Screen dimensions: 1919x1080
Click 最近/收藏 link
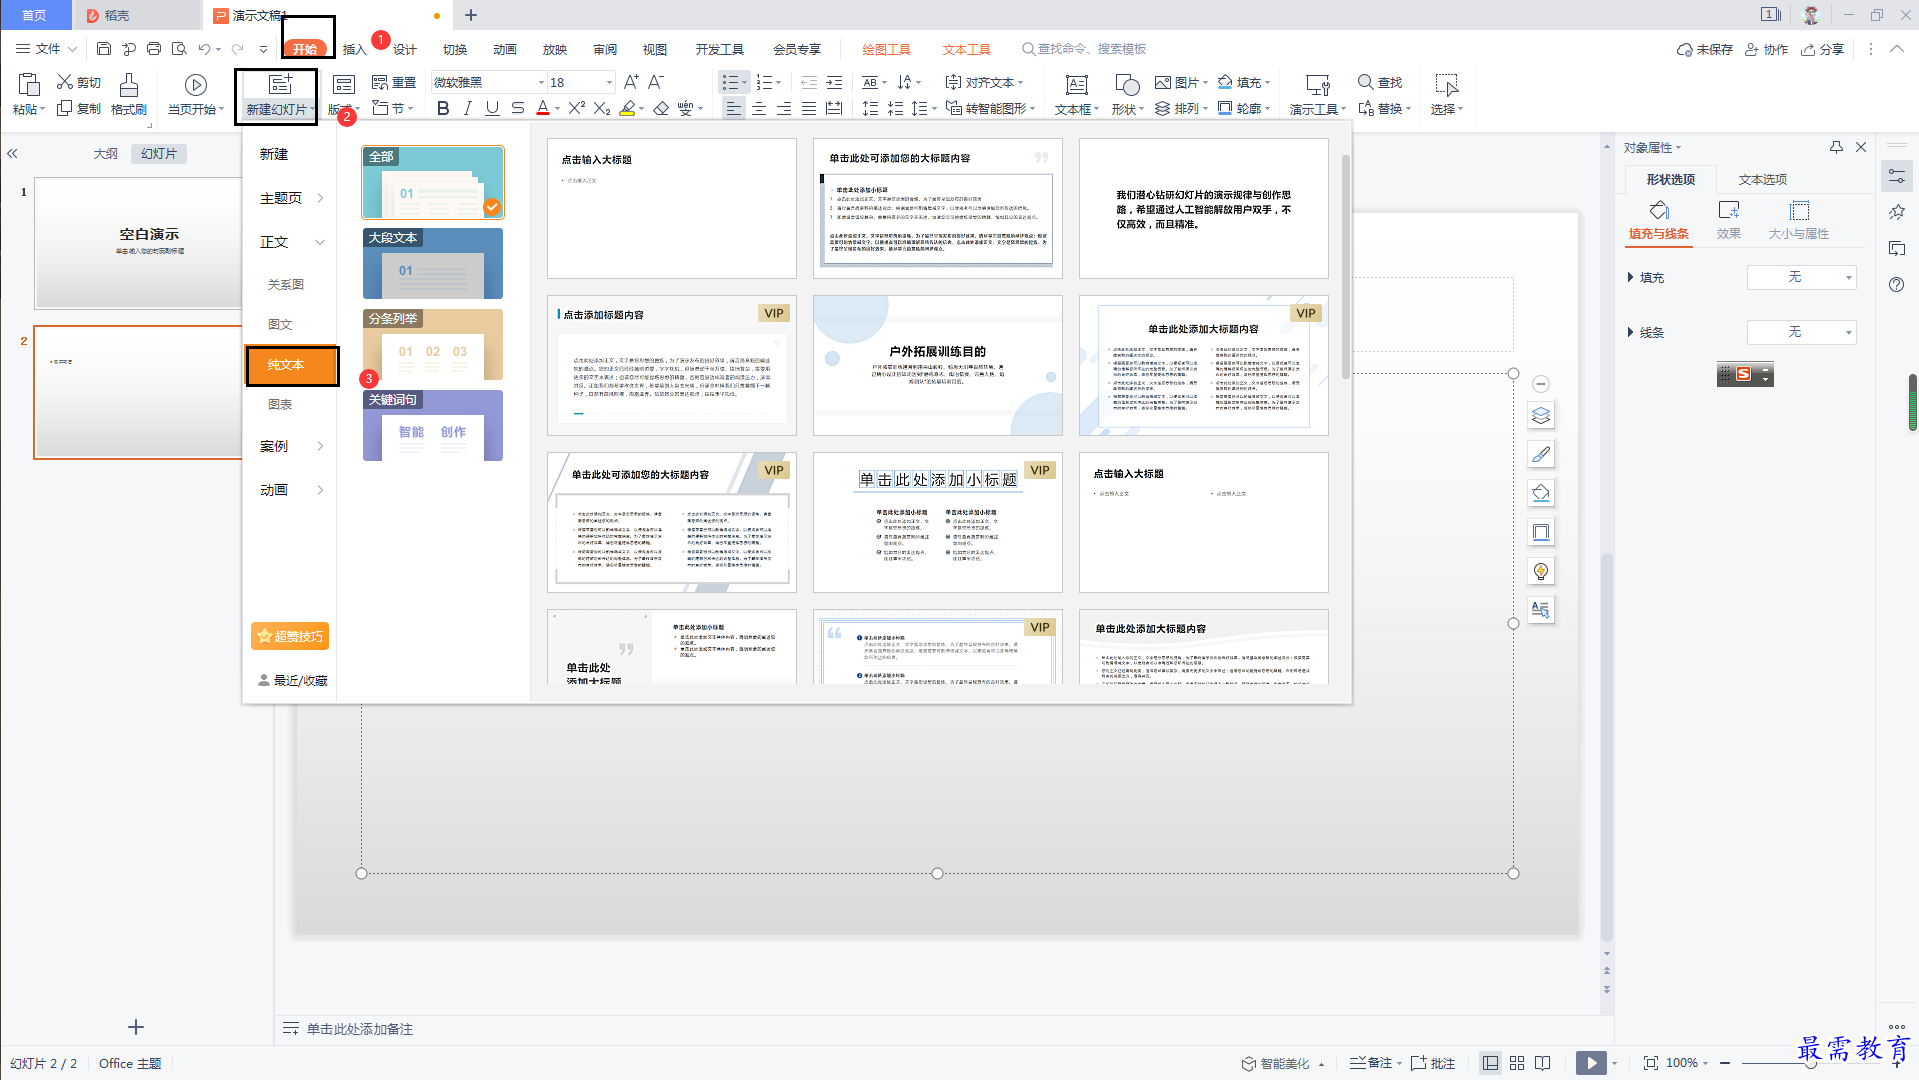click(x=293, y=680)
